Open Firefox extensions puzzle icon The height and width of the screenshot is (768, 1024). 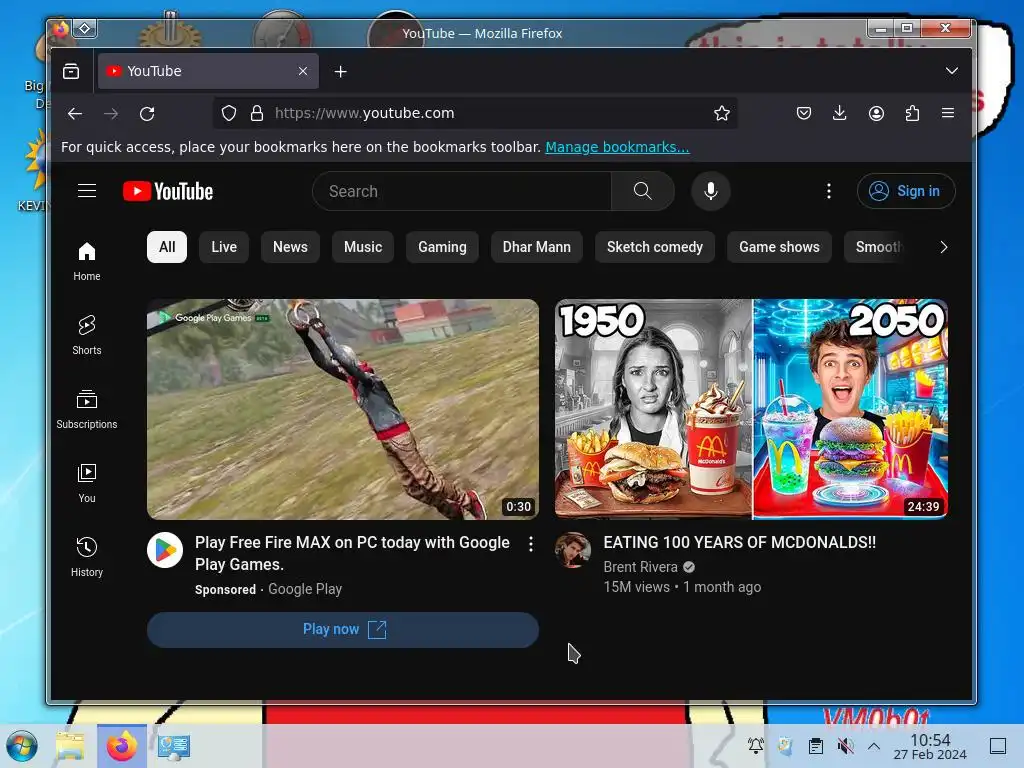click(912, 114)
